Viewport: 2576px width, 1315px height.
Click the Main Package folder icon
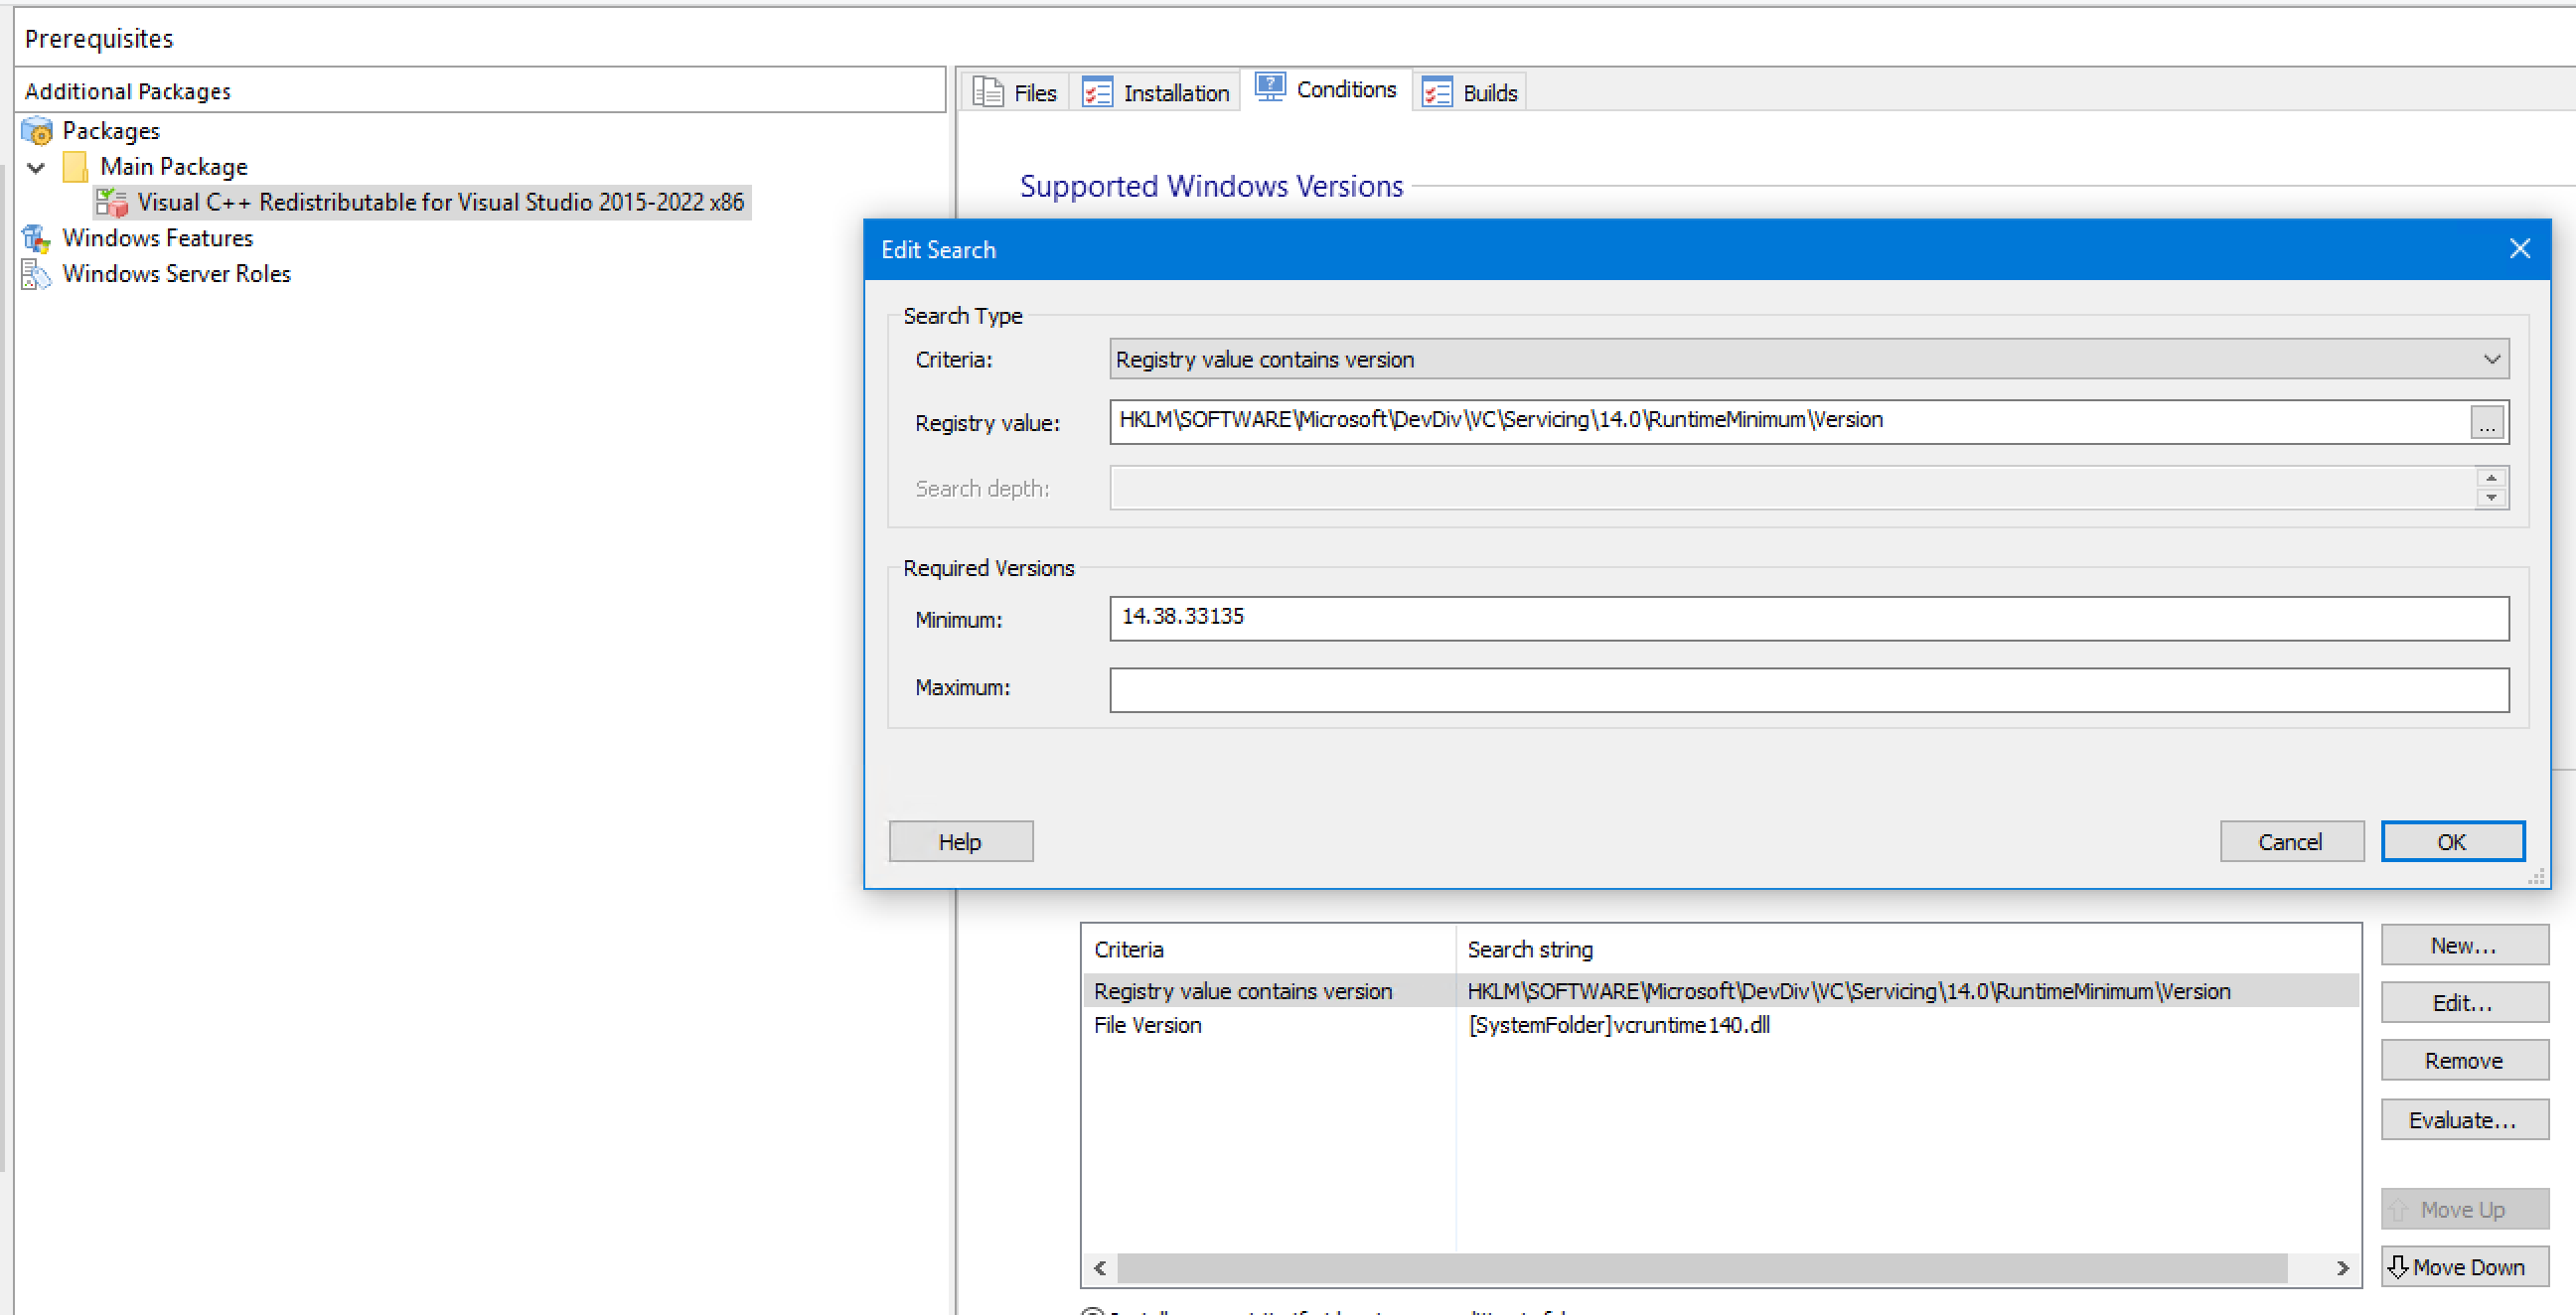click(x=75, y=167)
